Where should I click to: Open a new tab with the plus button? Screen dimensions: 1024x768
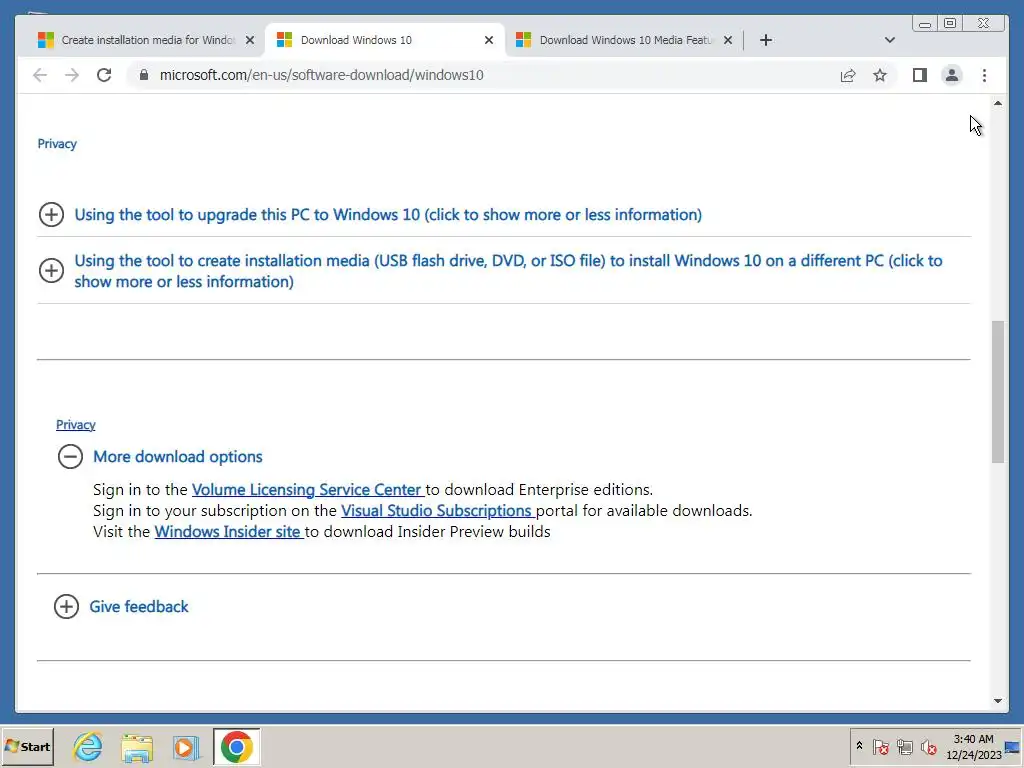click(x=766, y=40)
